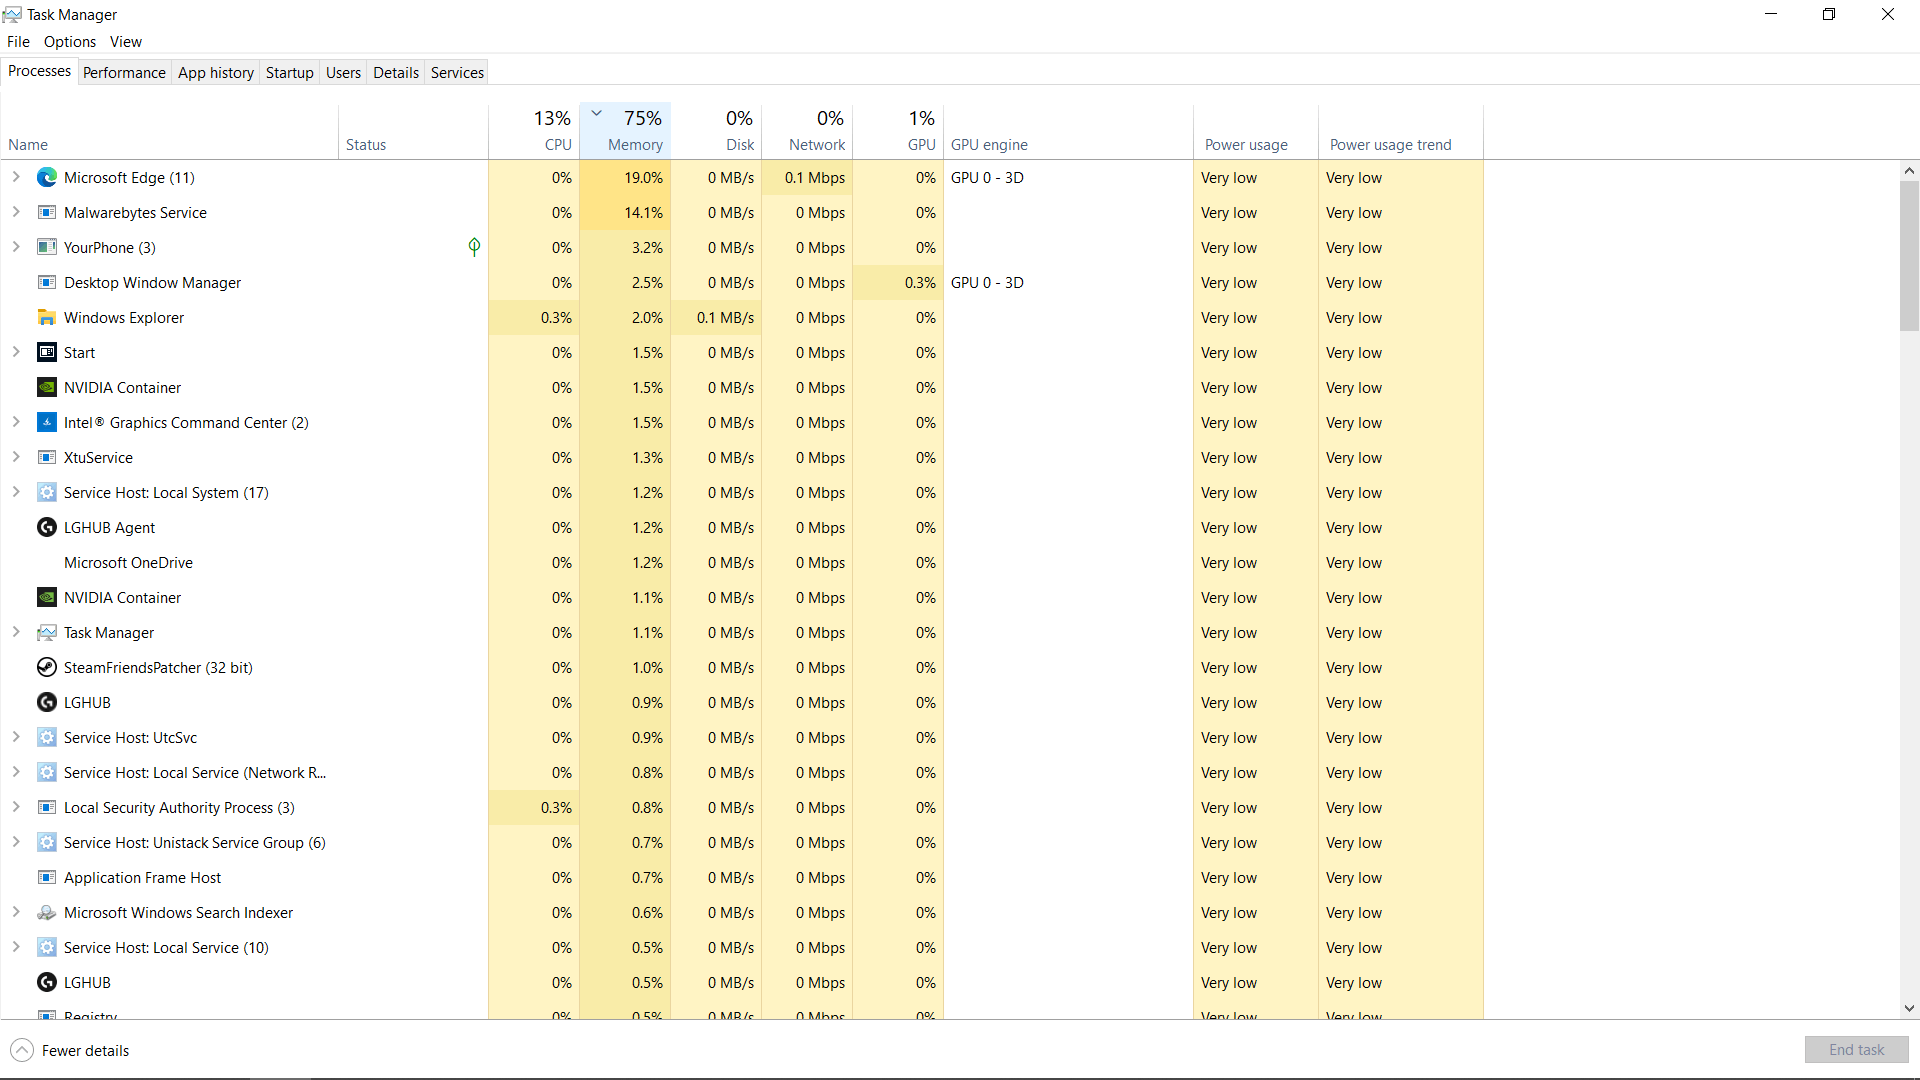Click the scrollbar down arrow
The width and height of the screenshot is (1920, 1080).
pos(1909,1008)
